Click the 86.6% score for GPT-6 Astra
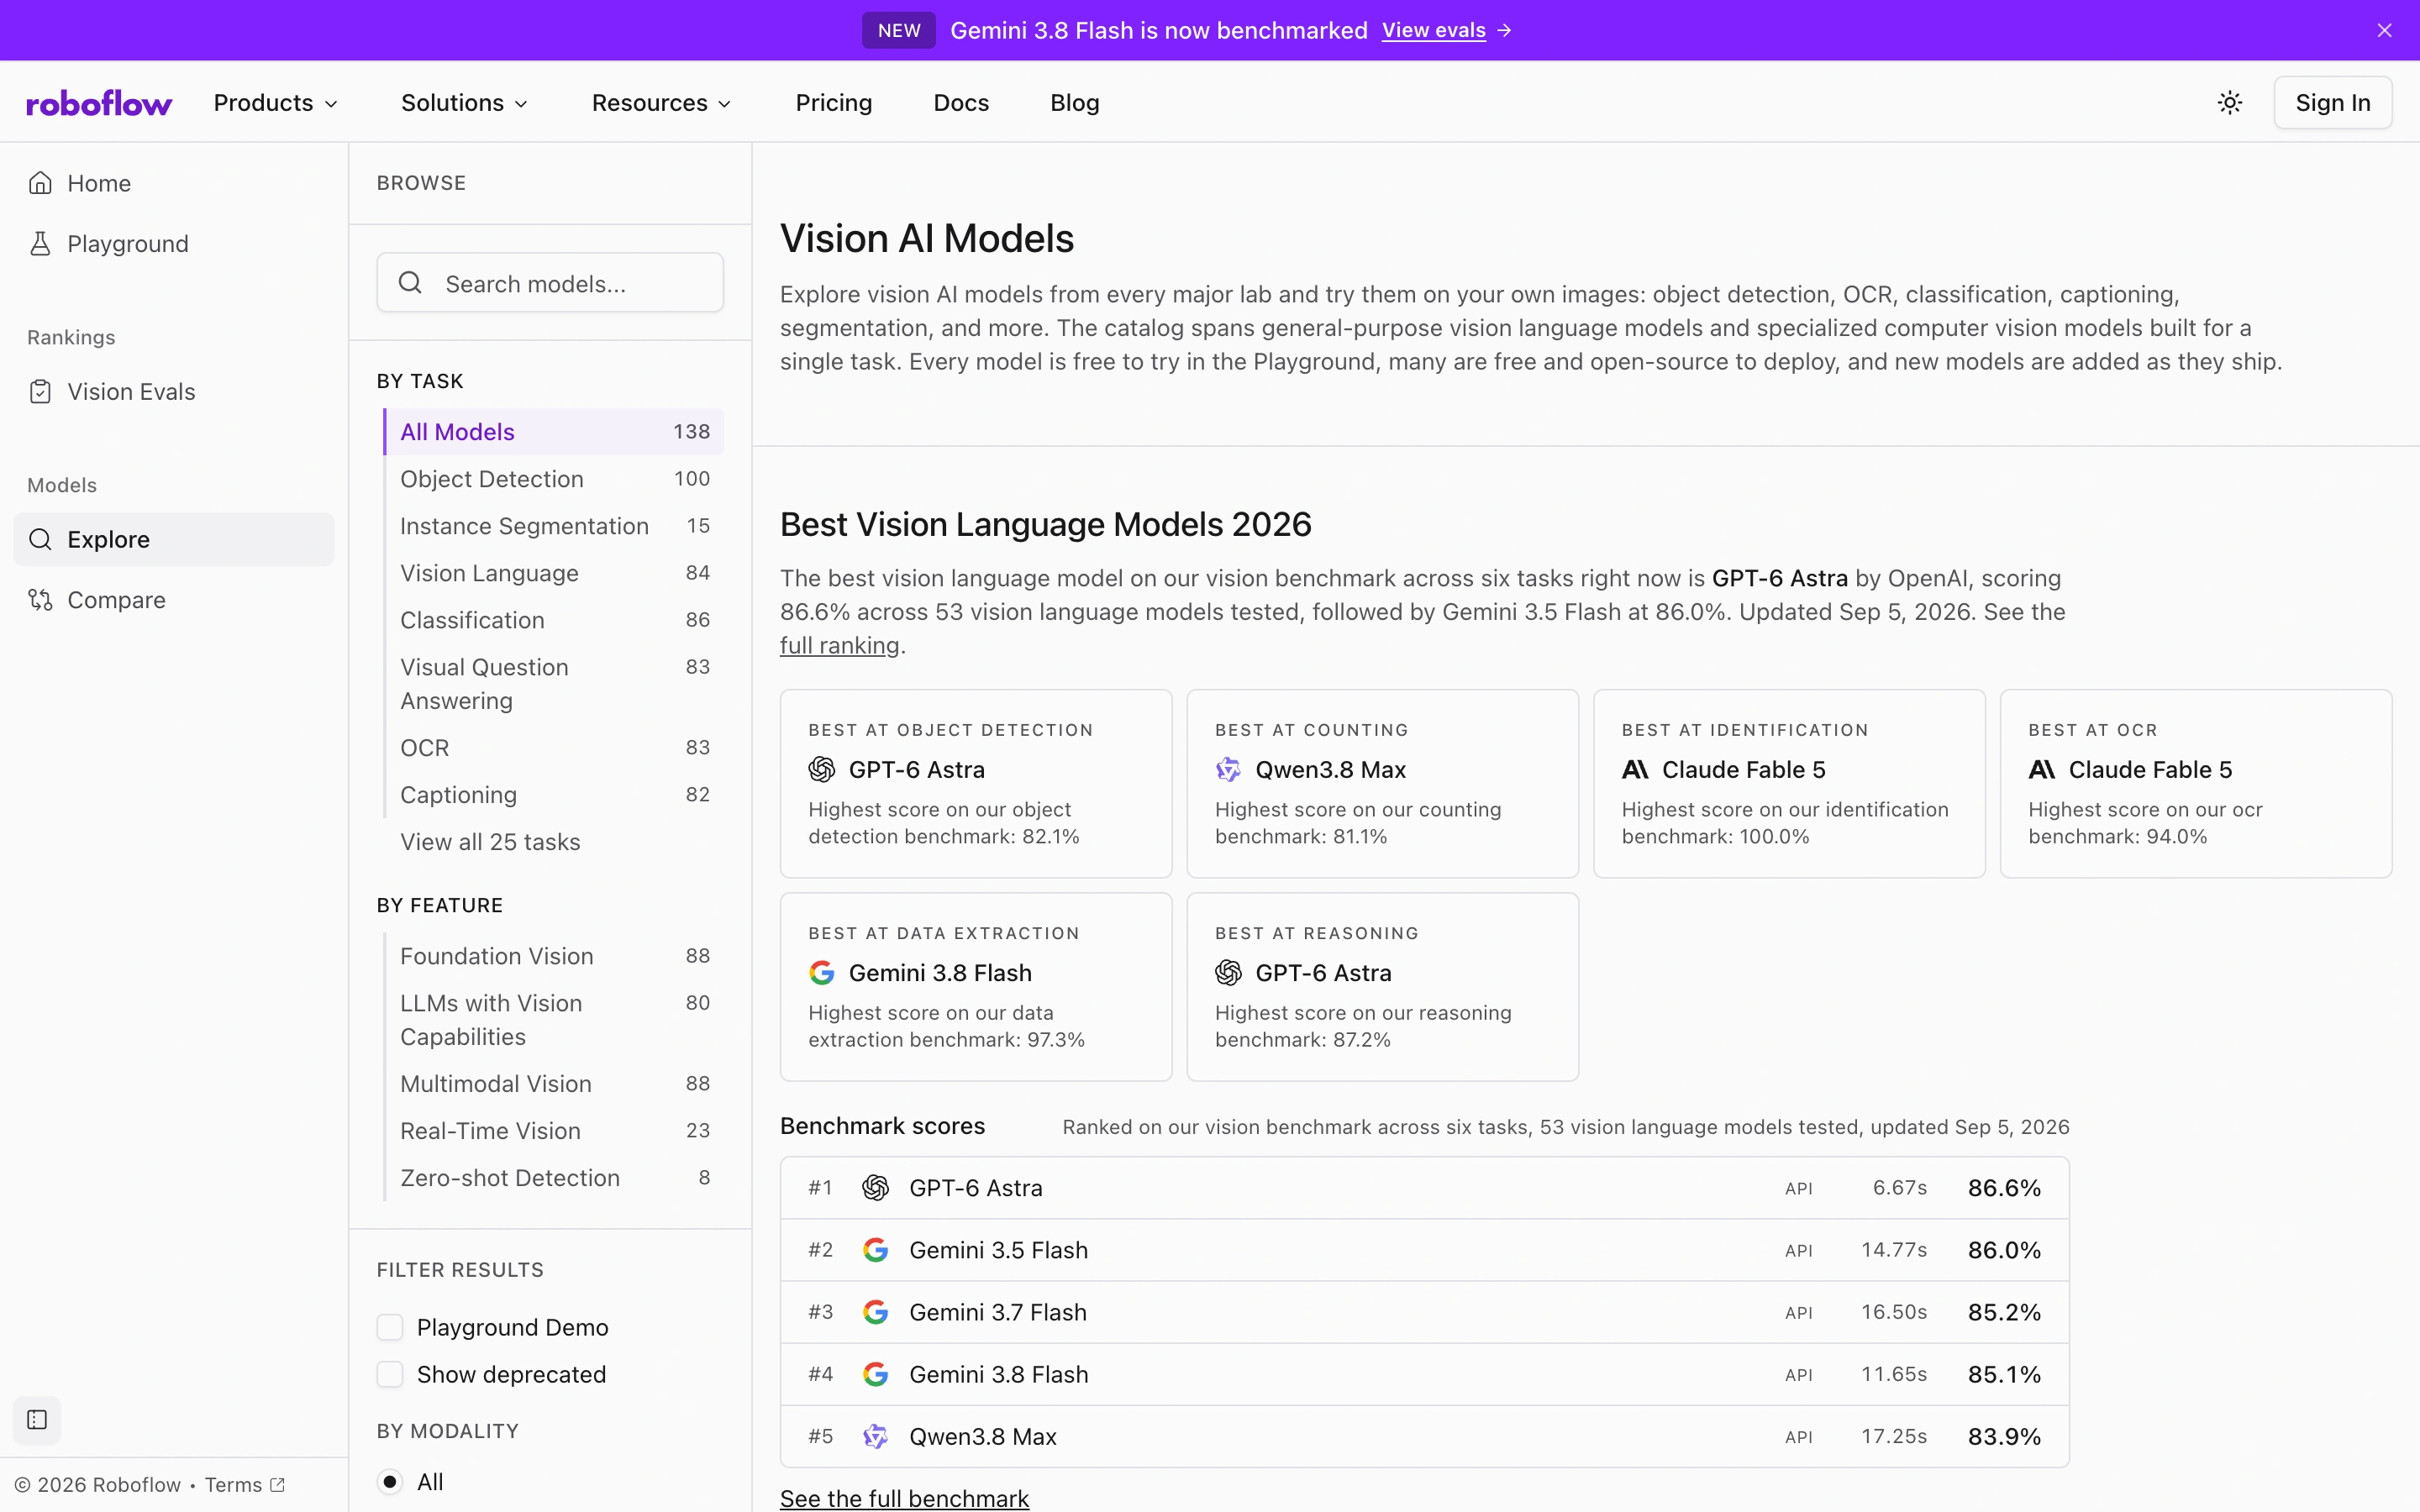 (2004, 1188)
